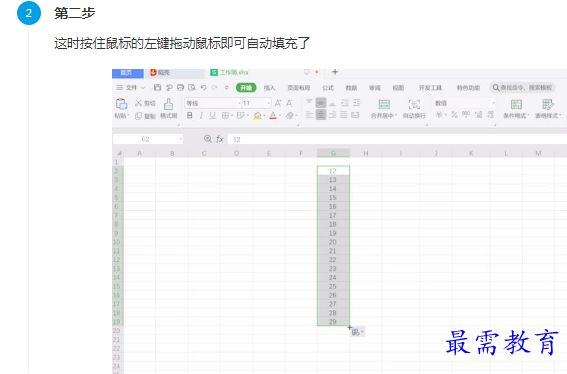The height and width of the screenshot is (374, 567).
Task: Click the Conditional Formatting icon
Action: 516,104
